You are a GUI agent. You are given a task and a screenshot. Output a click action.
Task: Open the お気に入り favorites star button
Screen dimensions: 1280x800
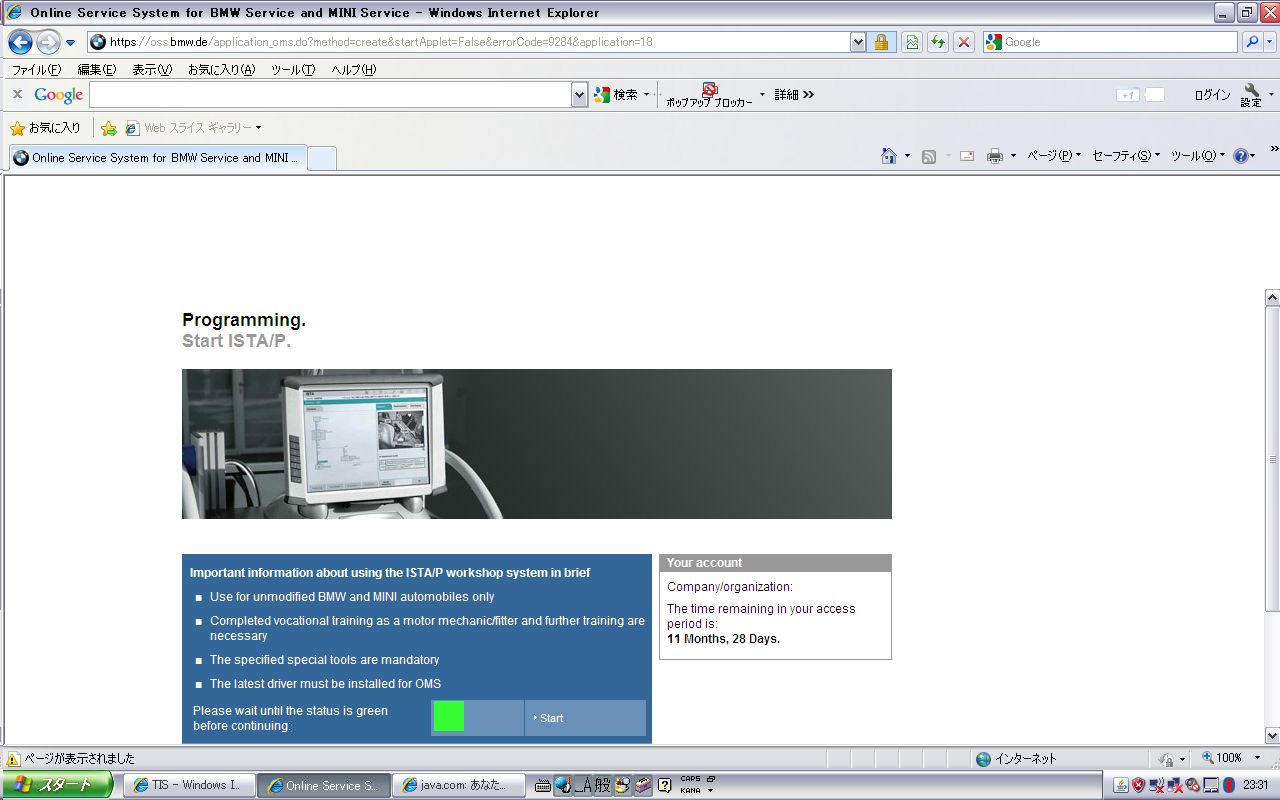point(45,128)
